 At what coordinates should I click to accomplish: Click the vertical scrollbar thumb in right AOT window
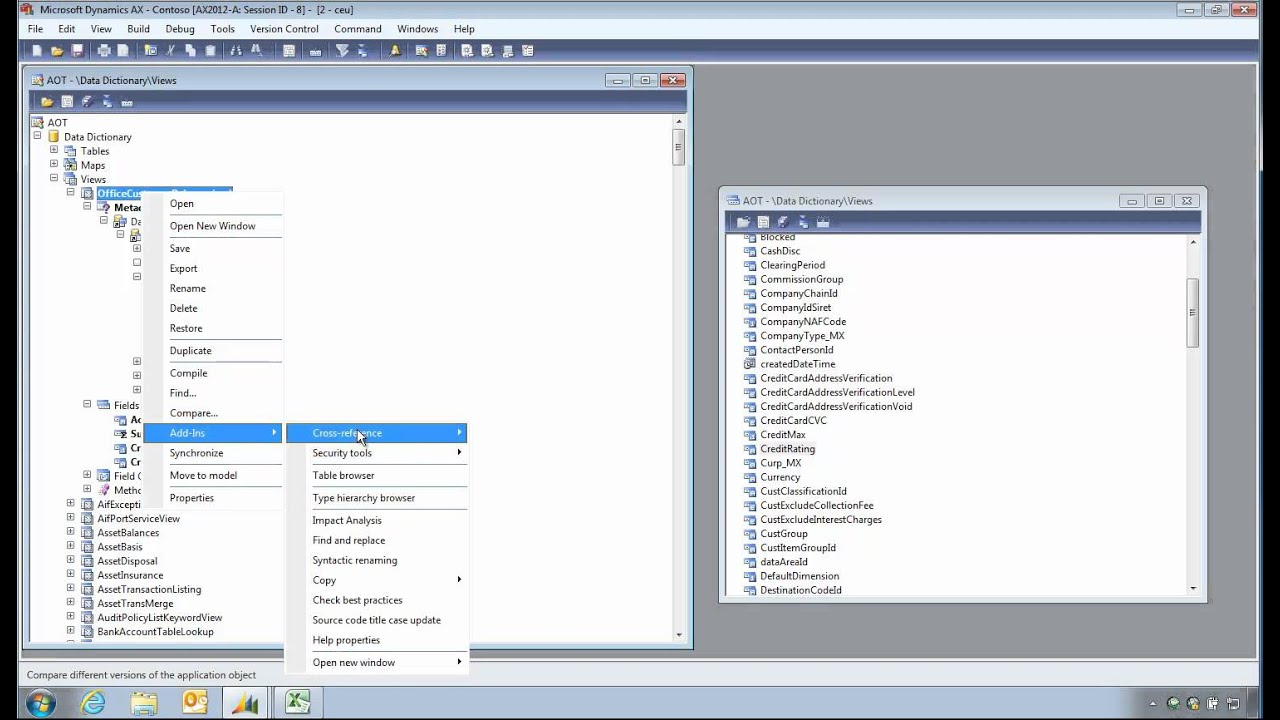(x=1192, y=313)
